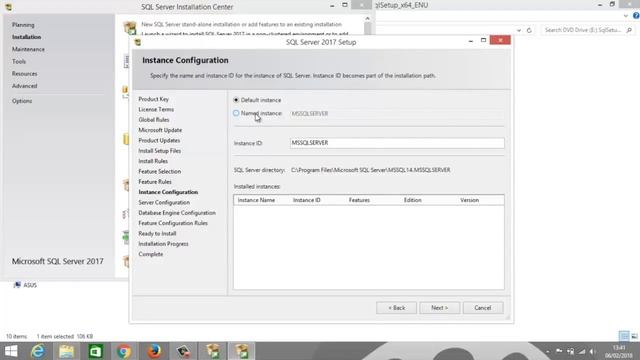Open Advanced in SQL Server Installation Center
The image size is (640, 360).
click(24, 86)
